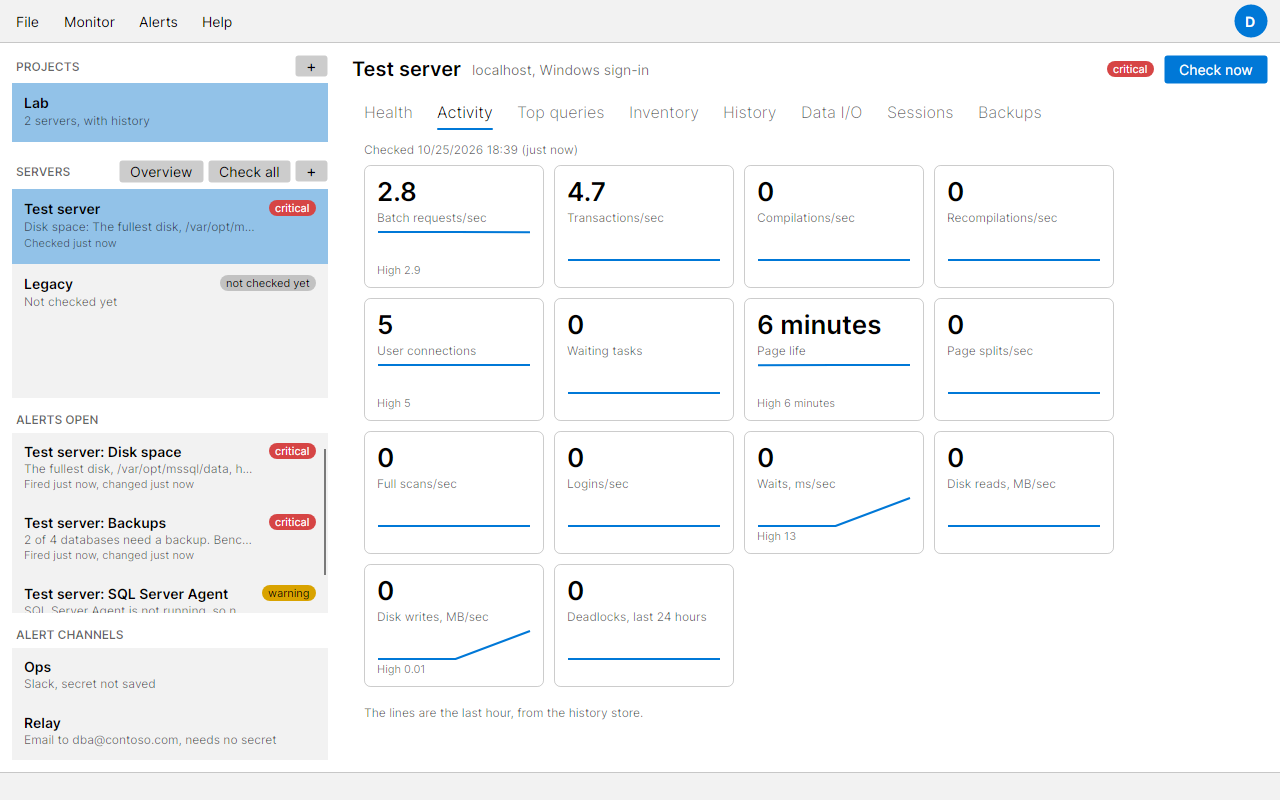Select the Legacy server
The width and height of the screenshot is (1280, 800).
pyautogui.click(x=170, y=292)
